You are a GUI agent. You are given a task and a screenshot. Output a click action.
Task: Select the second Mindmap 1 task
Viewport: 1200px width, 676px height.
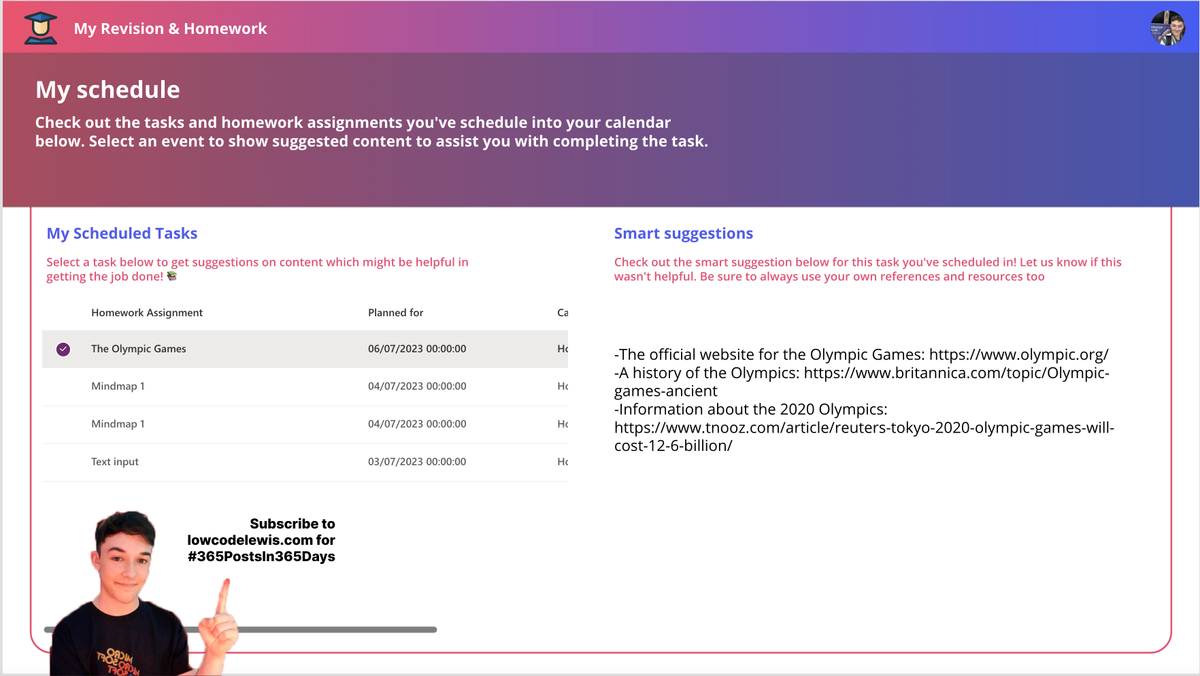[118, 424]
